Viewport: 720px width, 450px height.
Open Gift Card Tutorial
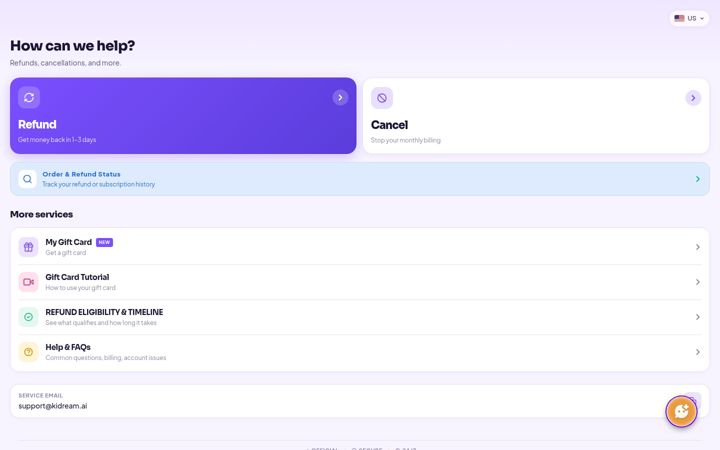tap(360, 282)
